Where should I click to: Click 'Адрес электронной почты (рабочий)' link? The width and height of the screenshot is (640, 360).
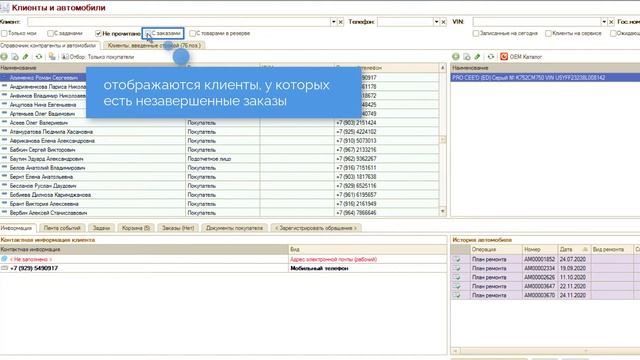333,259
